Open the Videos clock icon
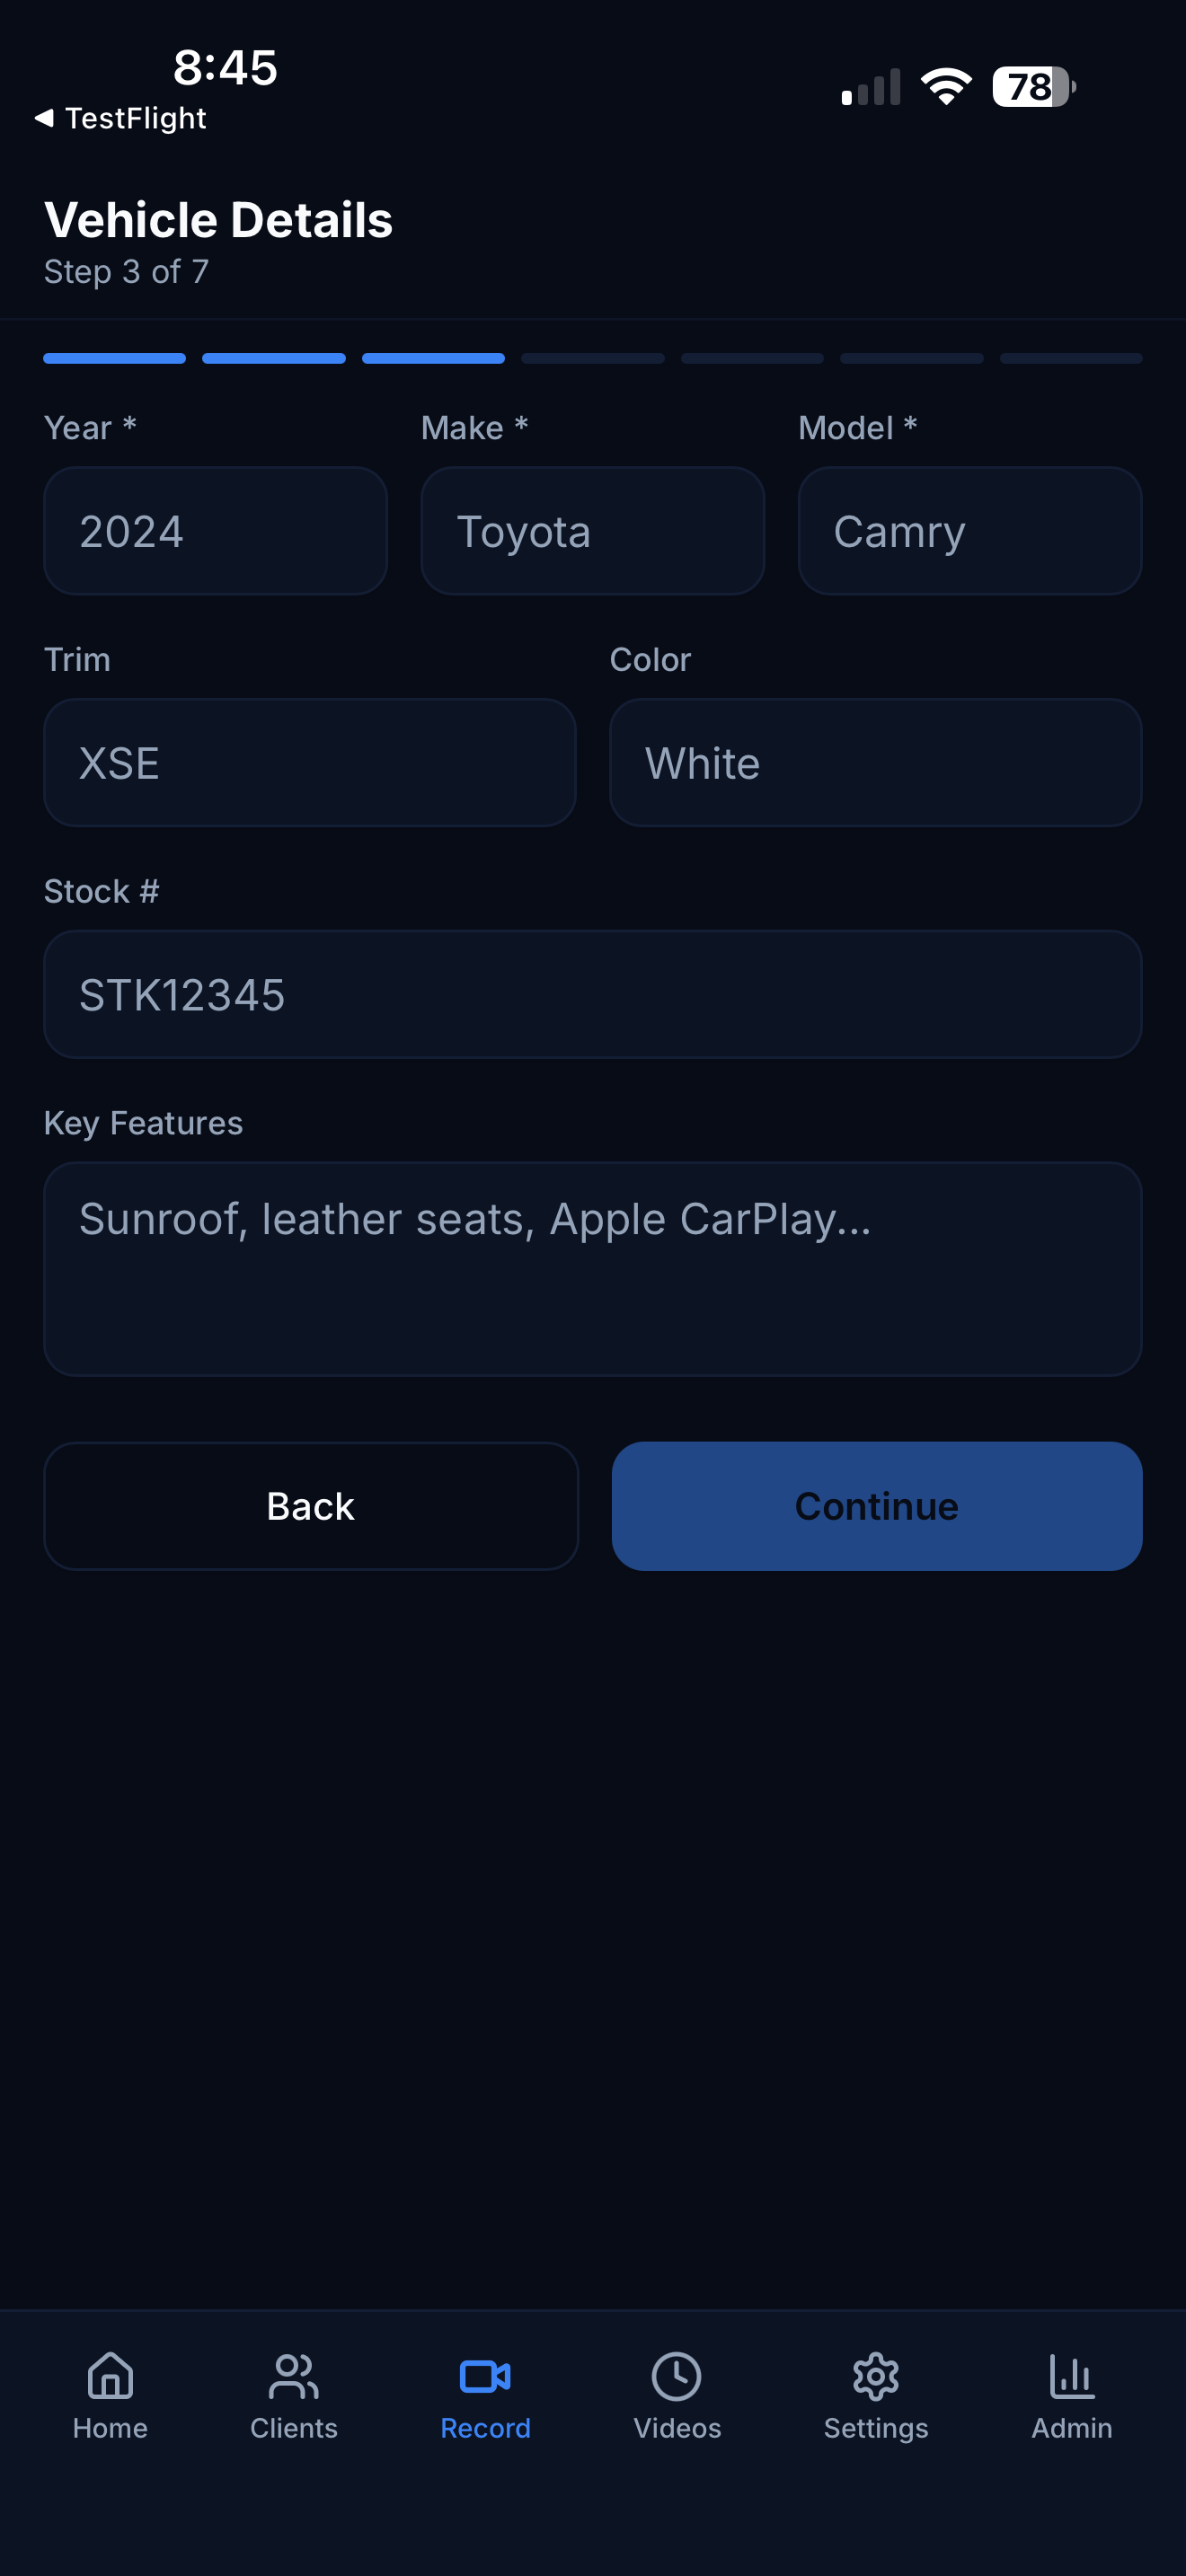 [x=677, y=2376]
